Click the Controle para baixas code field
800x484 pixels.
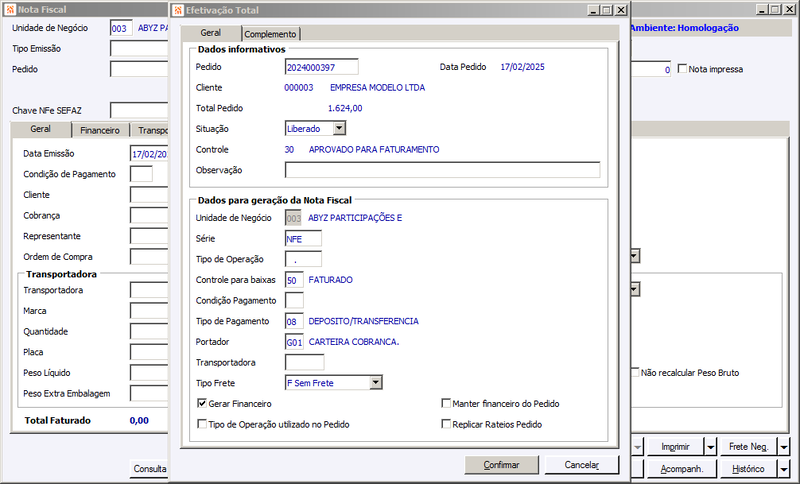click(294, 280)
